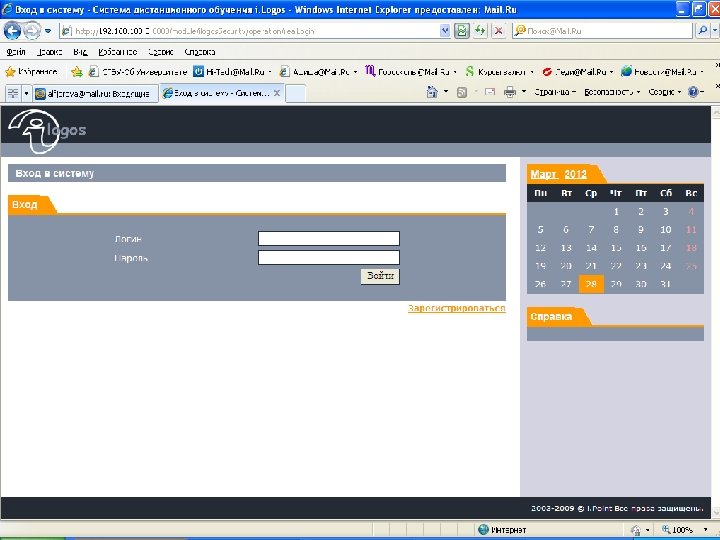The height and width of the screenshot is (540, 720).
Task: Click the Mail.Ru search box
Action: point(602,31)
